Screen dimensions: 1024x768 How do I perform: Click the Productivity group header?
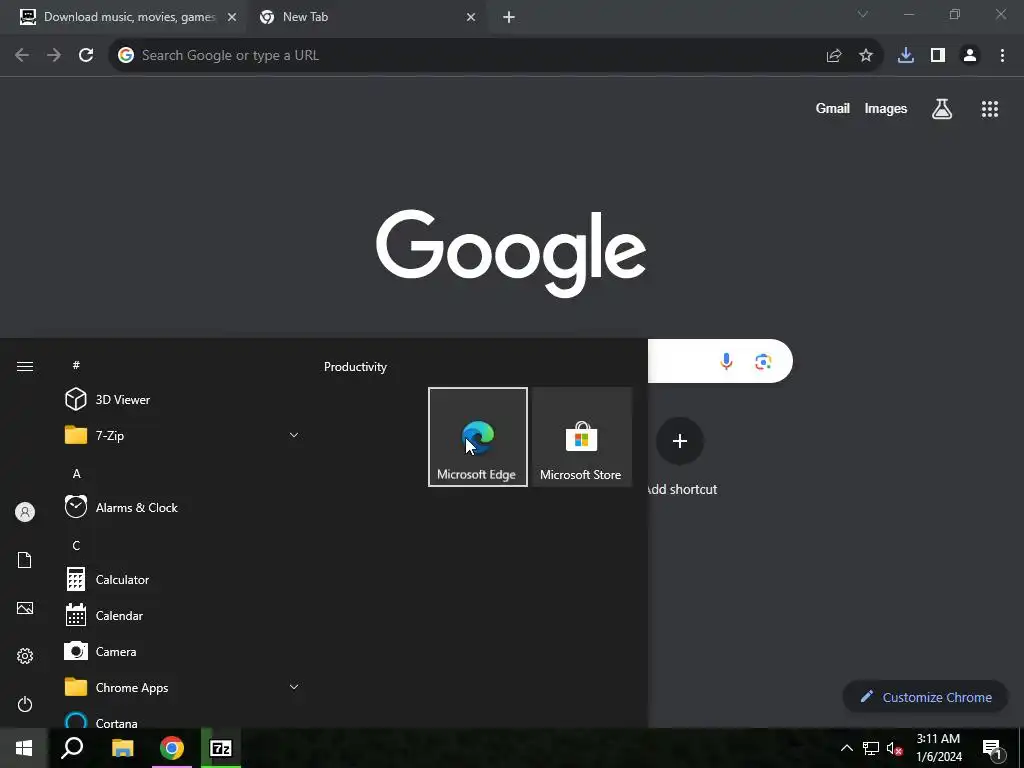(x=355, y=367)
